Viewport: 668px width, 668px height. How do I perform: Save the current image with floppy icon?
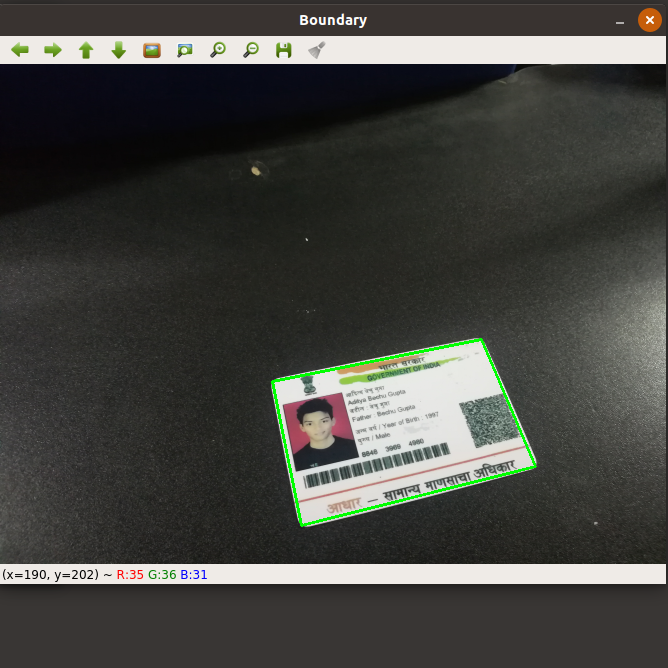click(x=284, y=50)
